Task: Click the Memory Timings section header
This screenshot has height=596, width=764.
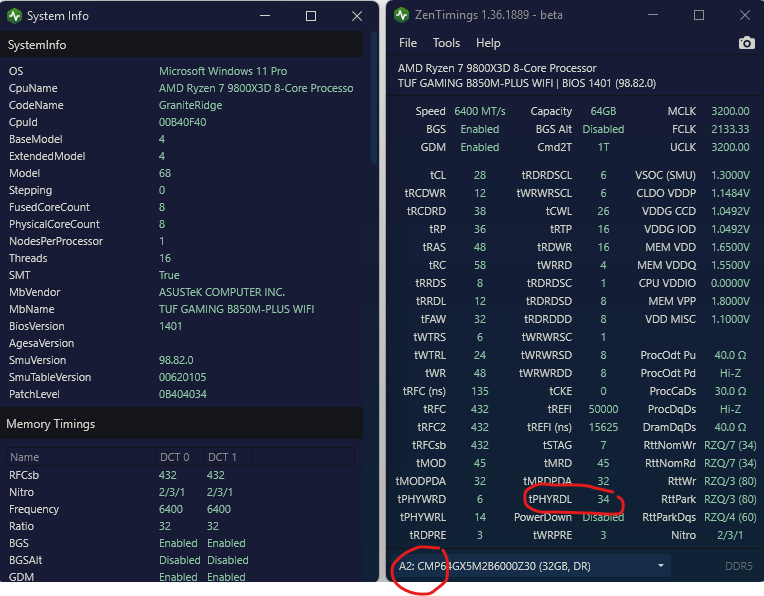Action: [x=181, y=423]
